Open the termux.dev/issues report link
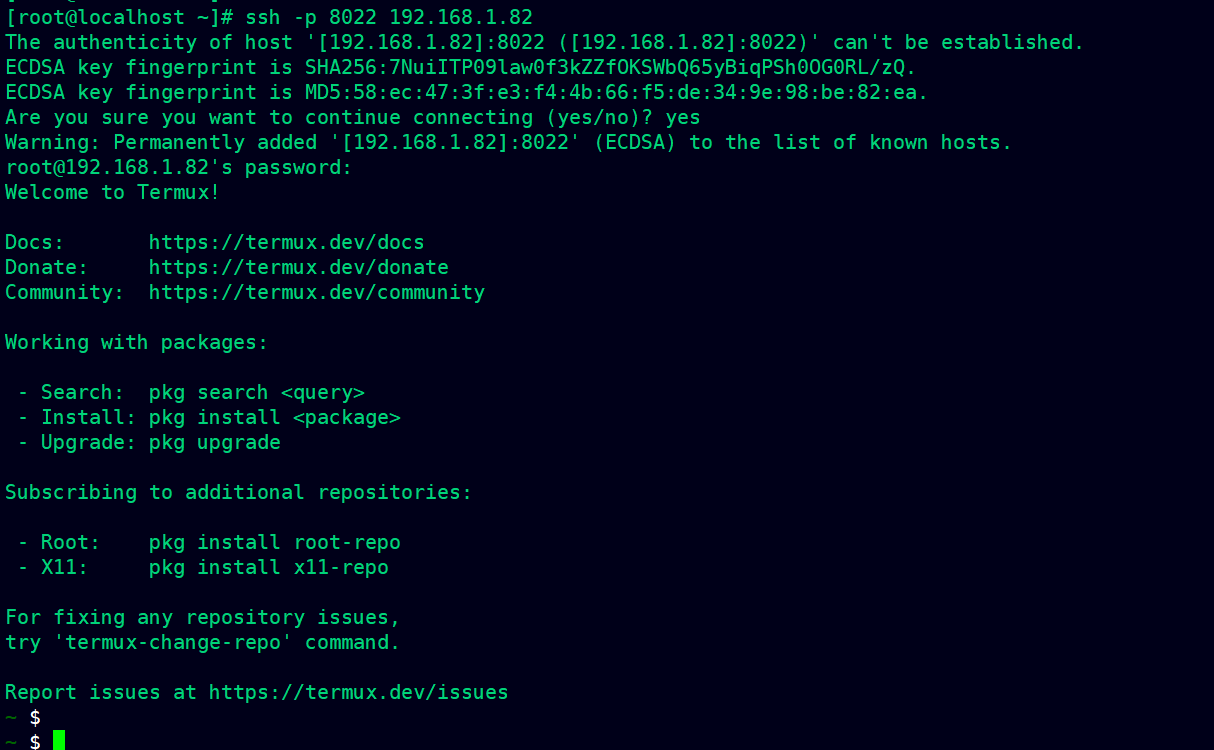Viewport: 1214px width, 750px height. 358,692
